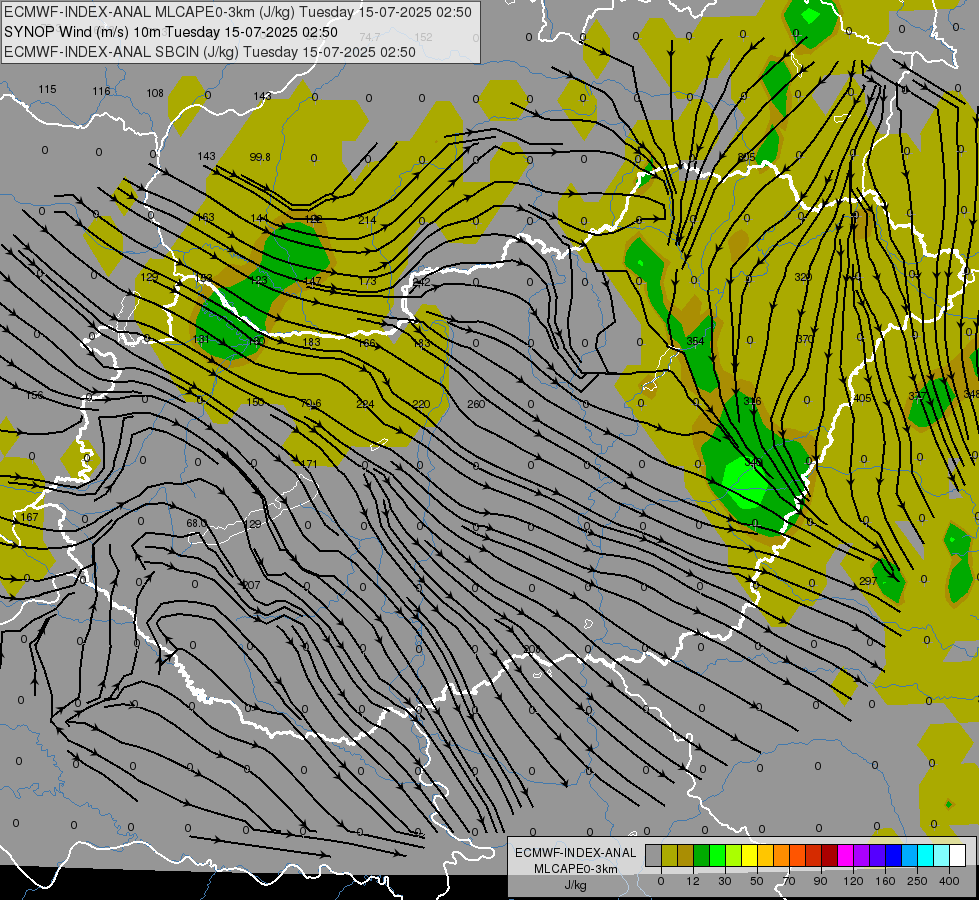Select the purple legend color box
This screenshot has height=900, width=979.
click(x=862, y=856)
